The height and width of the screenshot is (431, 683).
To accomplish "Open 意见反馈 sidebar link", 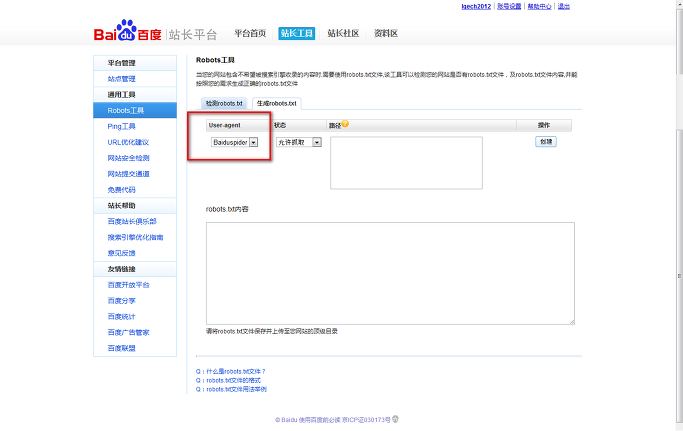I will coord(122,253).
